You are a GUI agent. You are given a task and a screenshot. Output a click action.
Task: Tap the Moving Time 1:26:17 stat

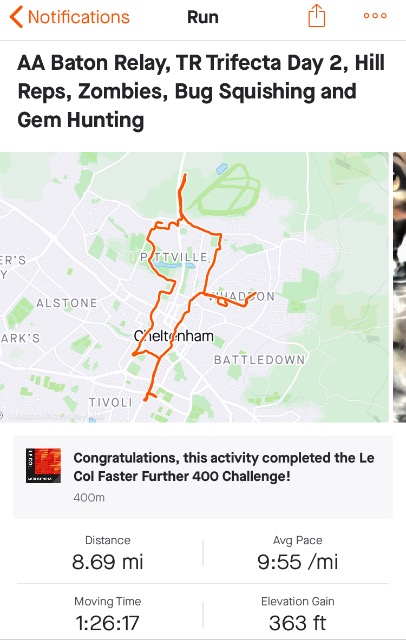tap(108, 615)
